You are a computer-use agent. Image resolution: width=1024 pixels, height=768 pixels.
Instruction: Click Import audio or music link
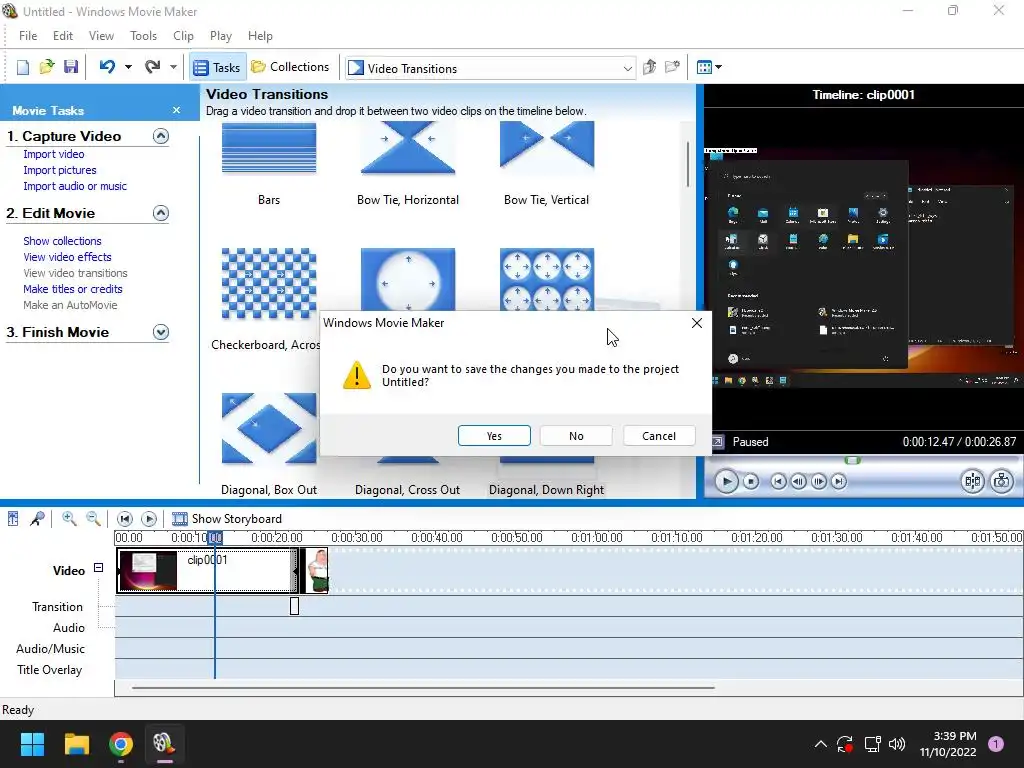[x=75, y=186]
